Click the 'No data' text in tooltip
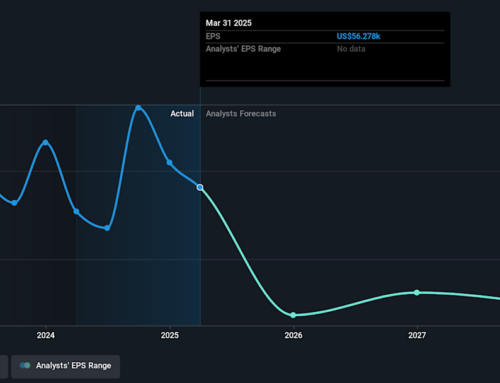The width and height of the screenshot is (500, 383). click(x=351, y=49)
